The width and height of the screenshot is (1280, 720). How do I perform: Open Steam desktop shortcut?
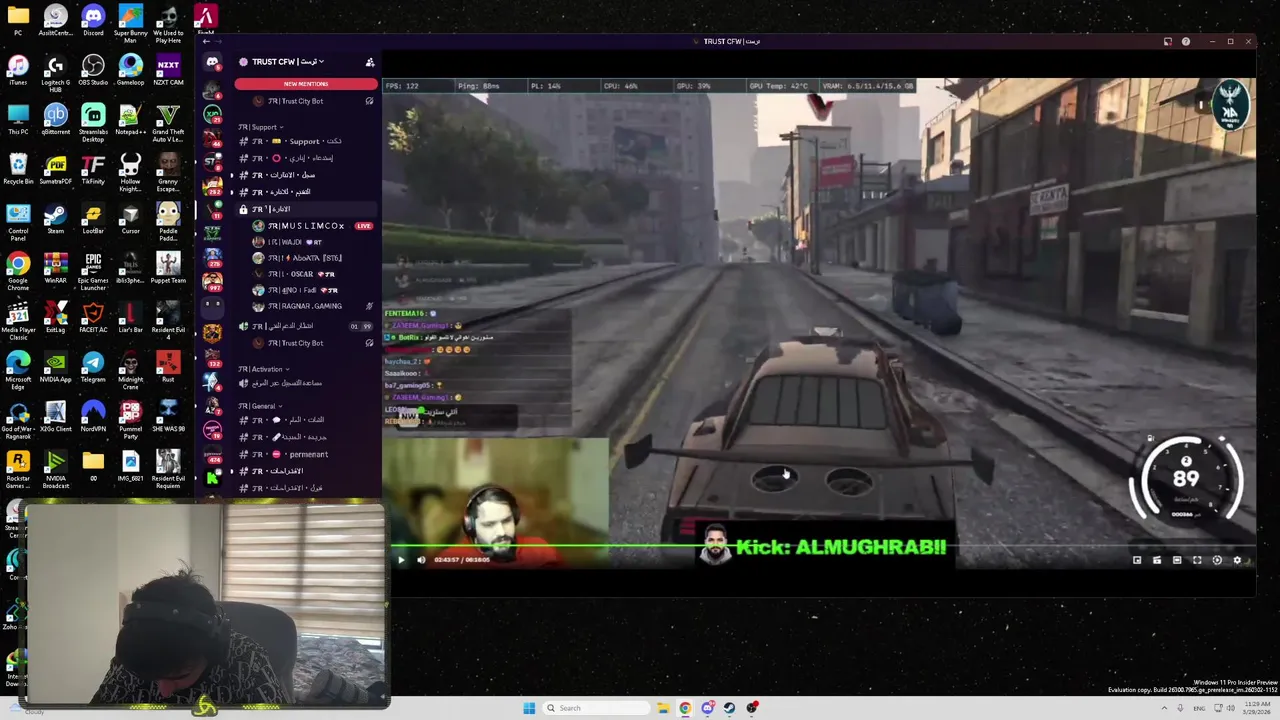[x=55, y=218]
